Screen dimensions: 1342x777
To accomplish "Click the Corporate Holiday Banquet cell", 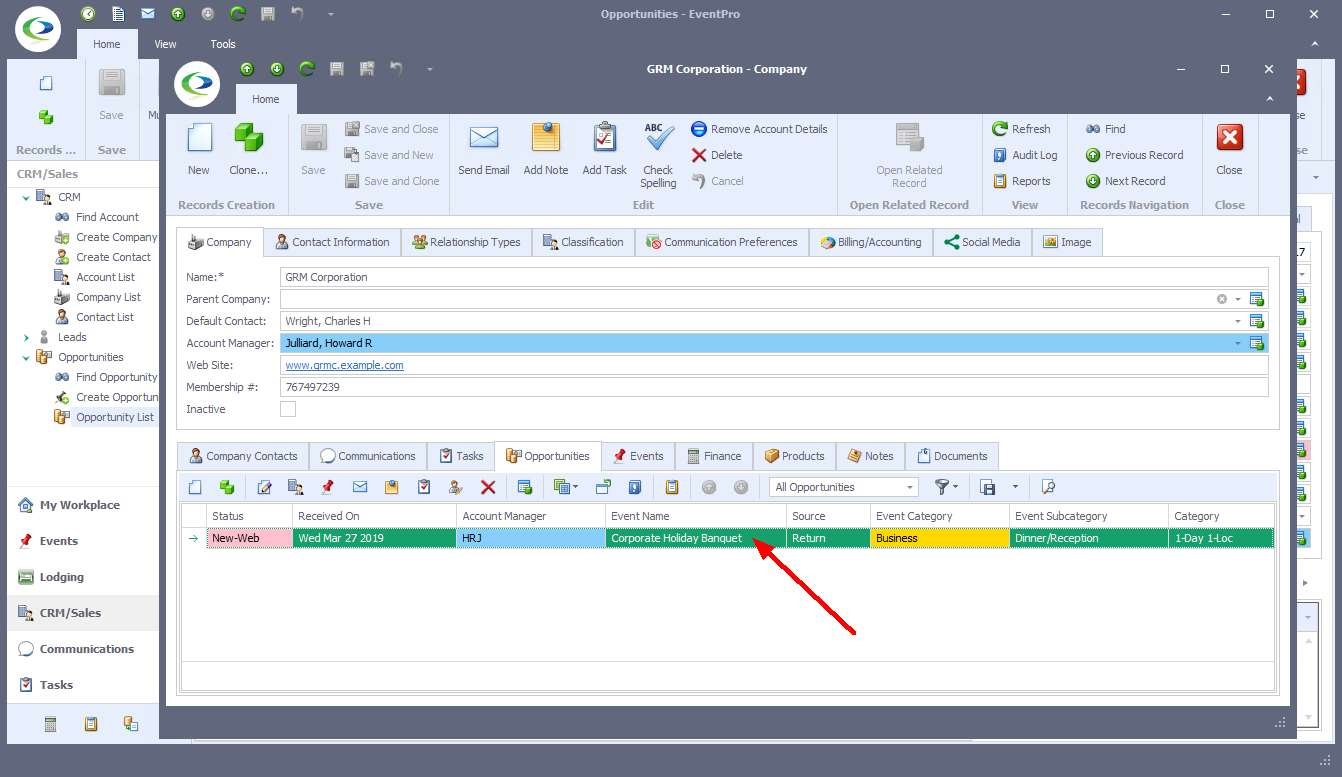I will pyautogui.click(x=696, y=538).
